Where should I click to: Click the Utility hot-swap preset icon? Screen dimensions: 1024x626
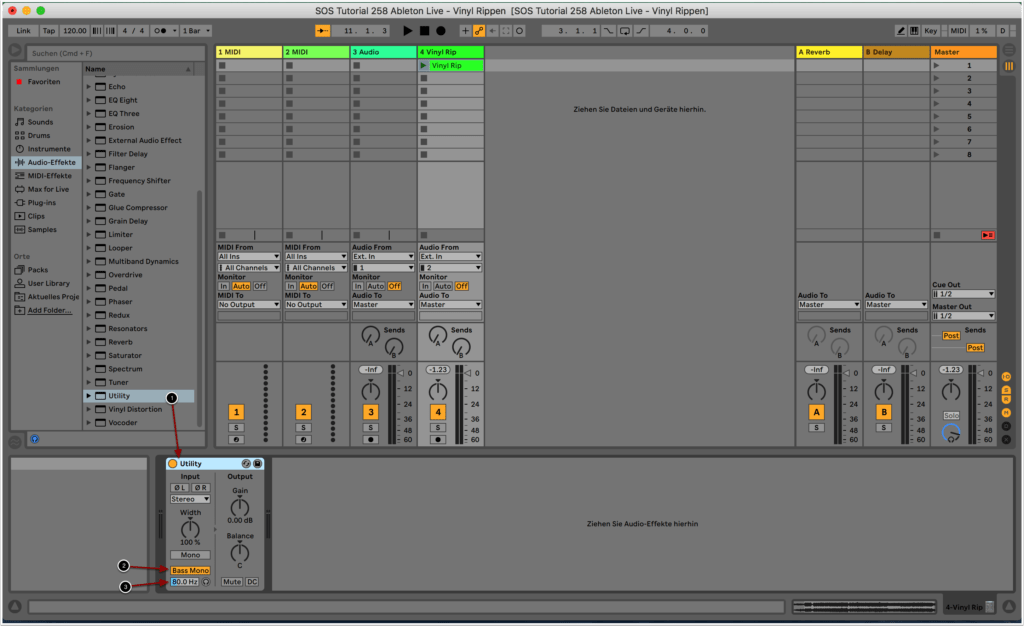[x=246, y=464]
